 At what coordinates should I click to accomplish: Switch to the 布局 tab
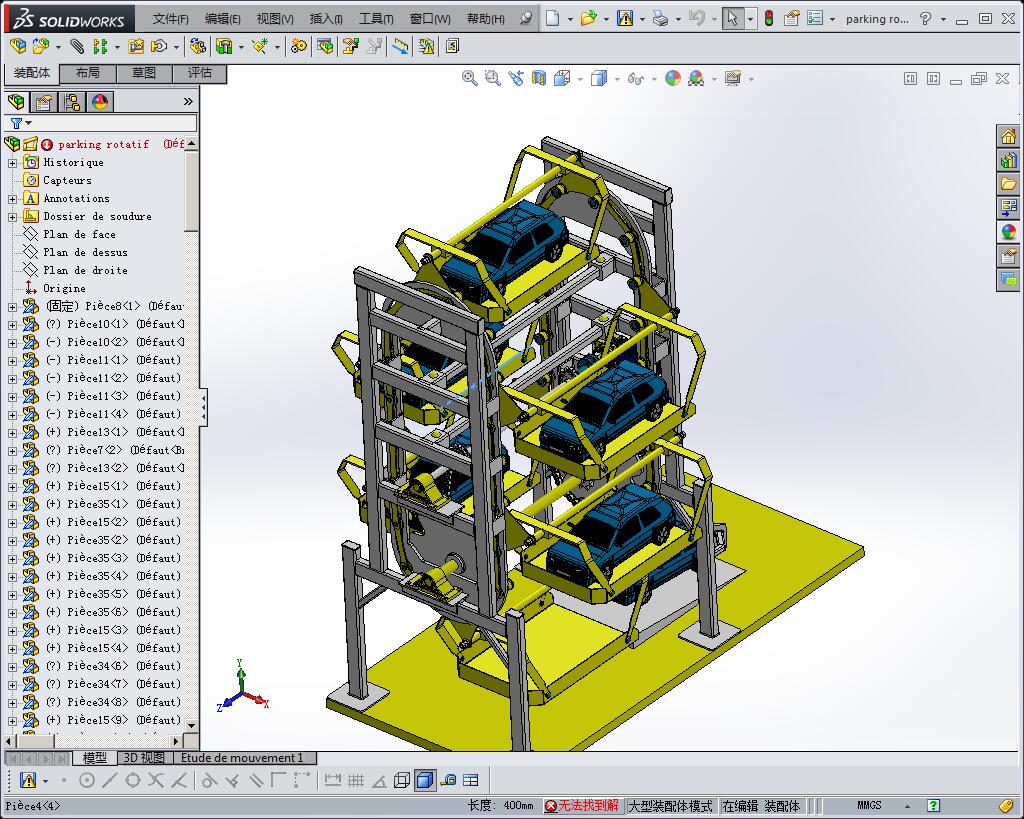[x=88, y=73]
